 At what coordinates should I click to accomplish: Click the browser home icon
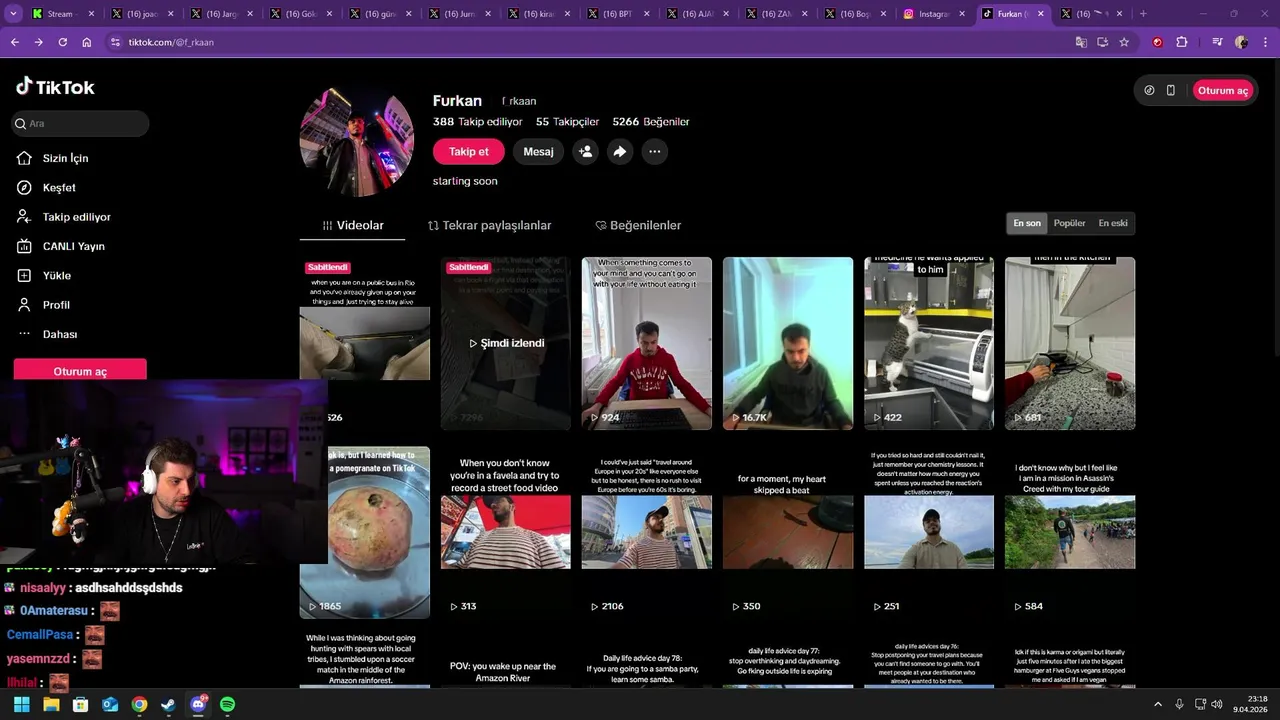click(x=87, y=42)
